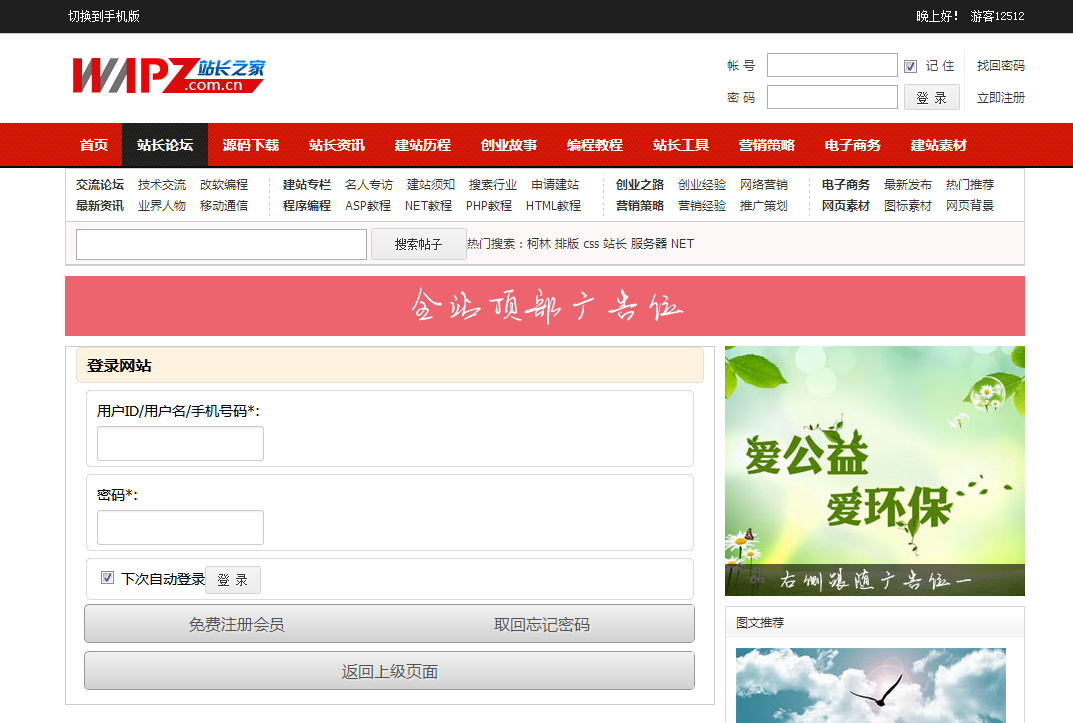Open the 全站顶部广告位 pink banner
This screenshot has height=723, width=1073.
coord(545,306)
